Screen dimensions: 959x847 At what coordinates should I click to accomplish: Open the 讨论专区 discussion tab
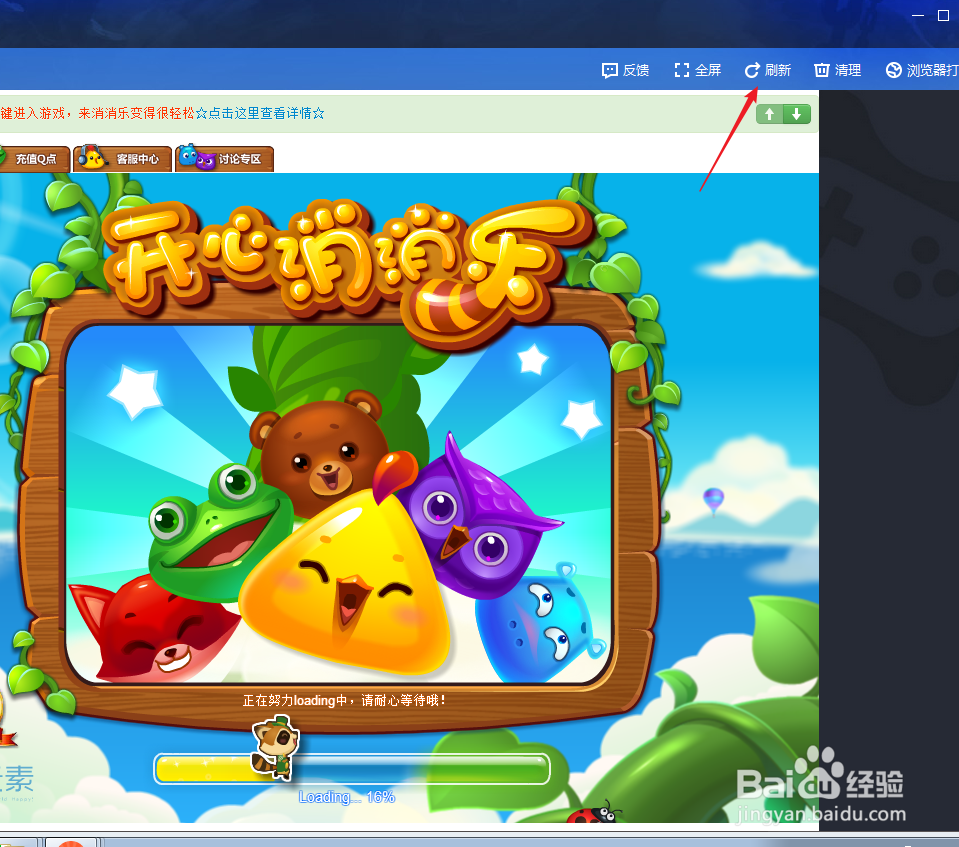(x=224, y=158)
